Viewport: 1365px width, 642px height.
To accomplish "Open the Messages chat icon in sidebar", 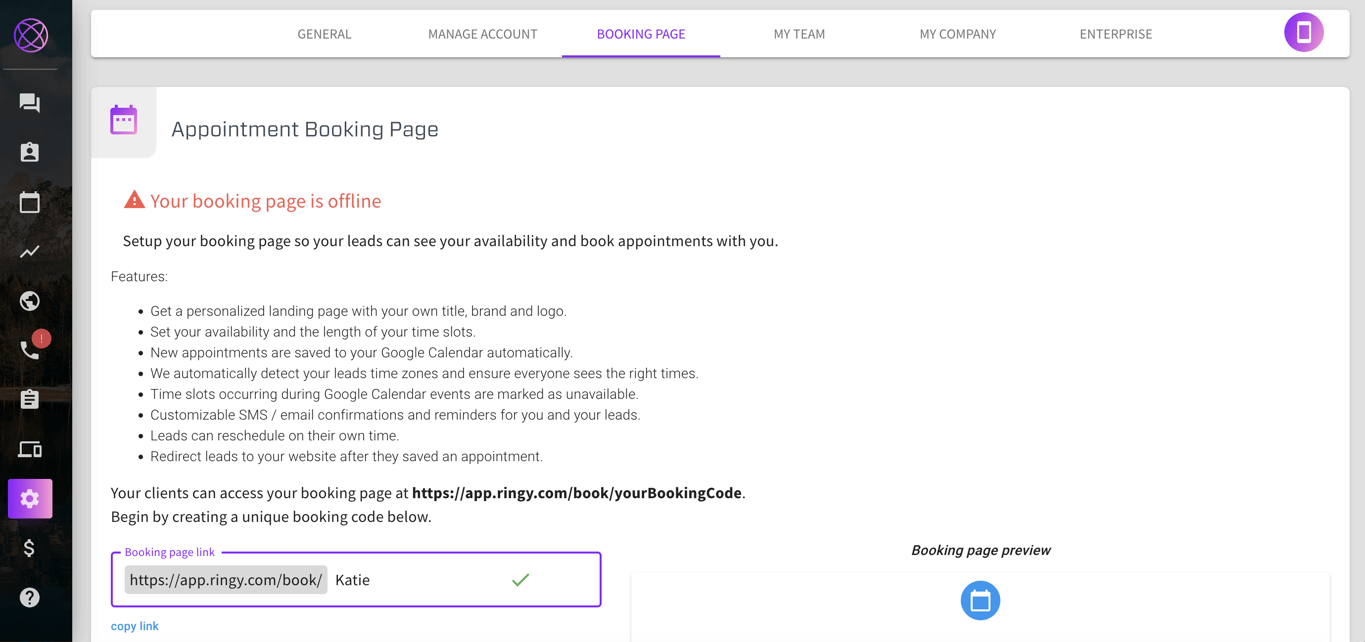I will tap(29, 103).
